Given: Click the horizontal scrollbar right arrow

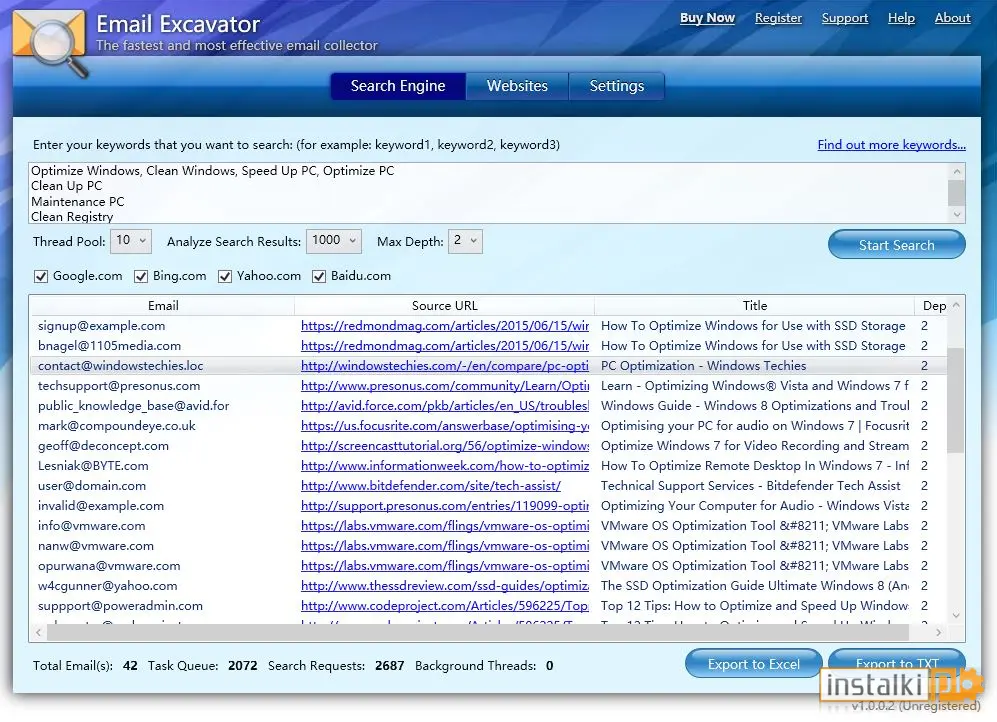Looking at the screenshot, I should point(938,632).
